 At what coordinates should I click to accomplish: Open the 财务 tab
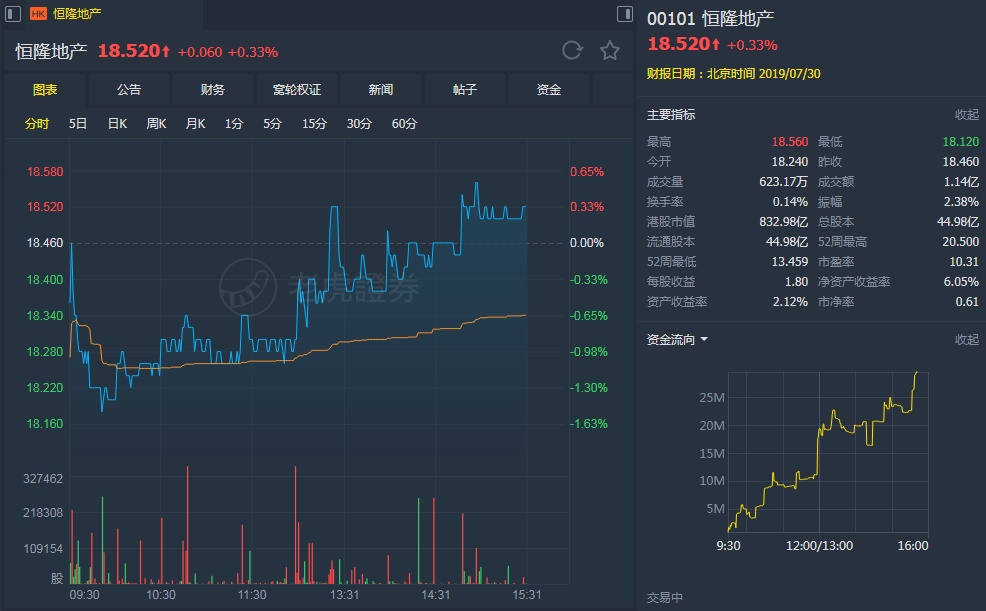pyautogui.click(x=213, y=90)
